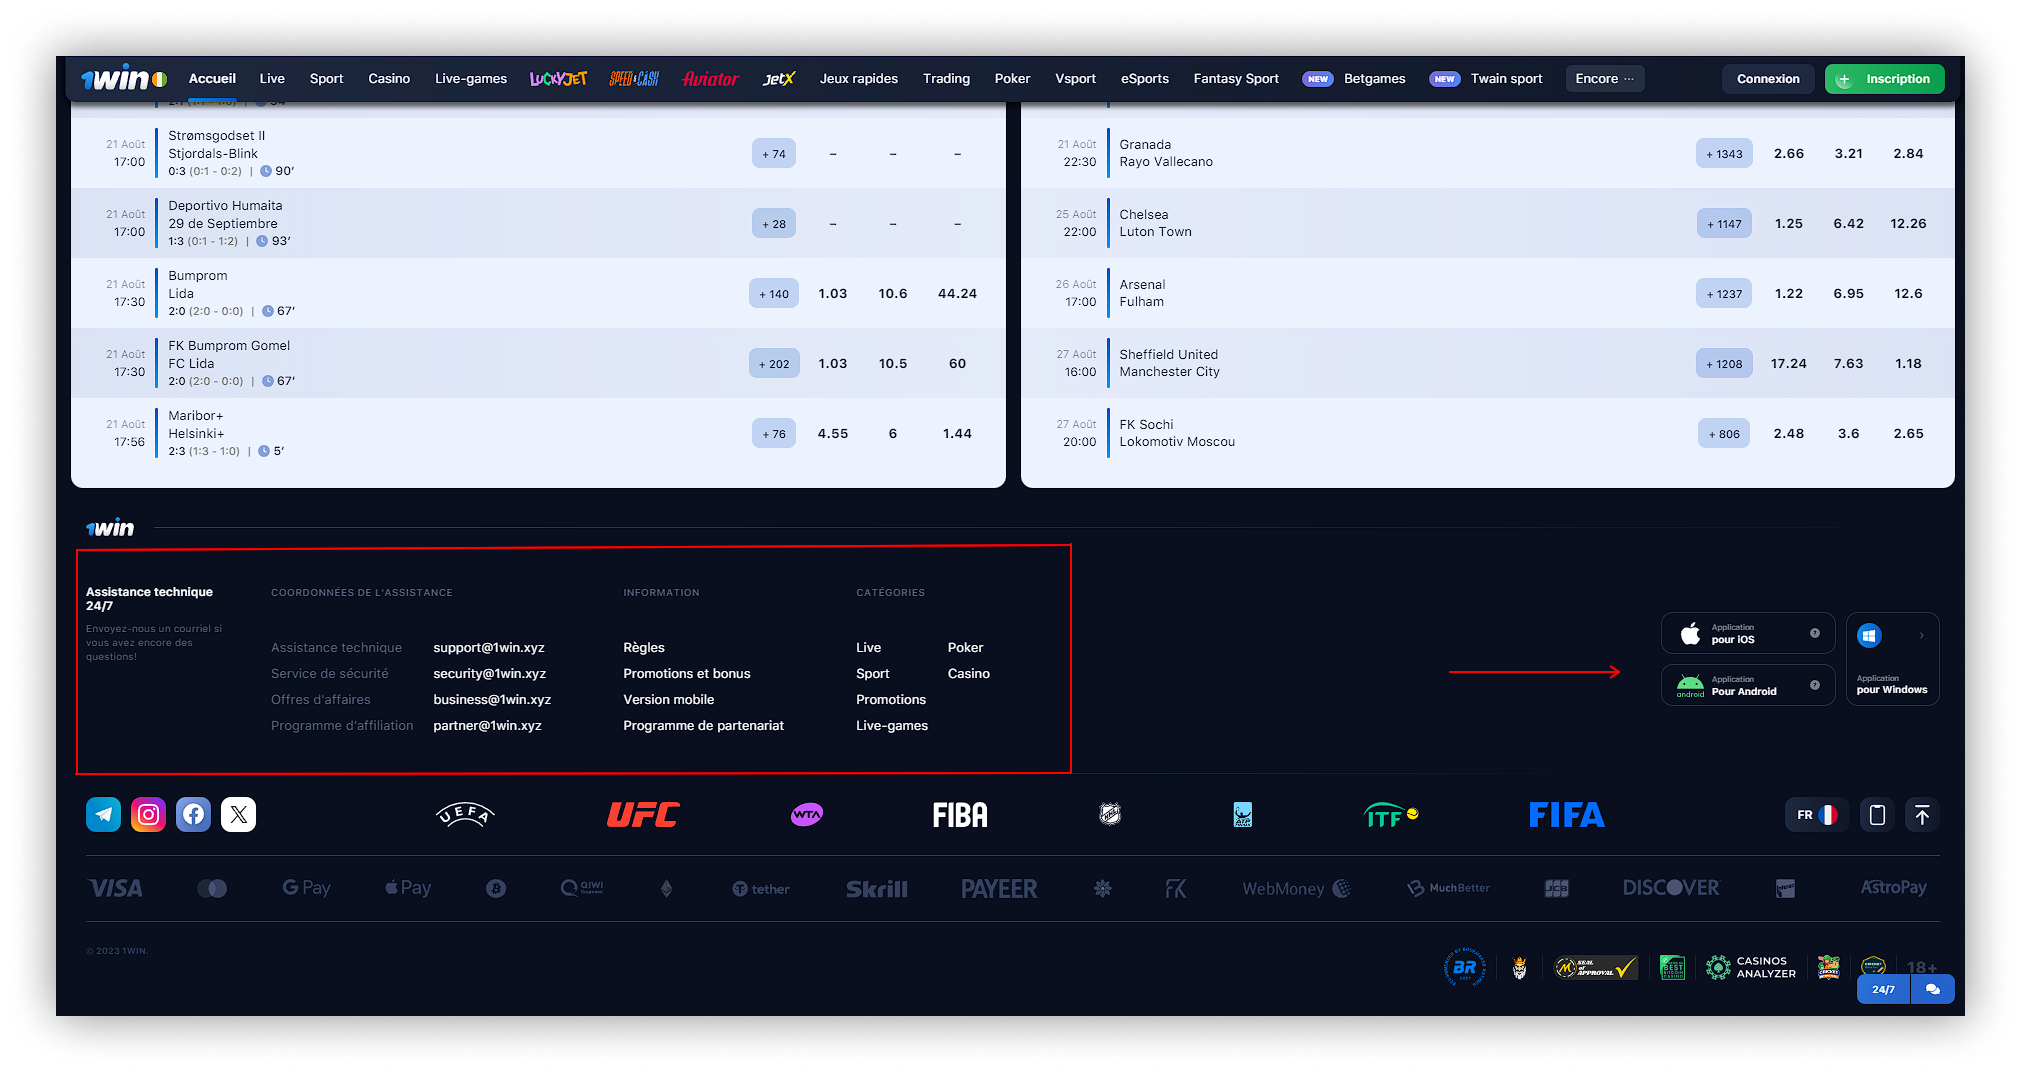Select the Lucky Jet game icon

[560, 78]
